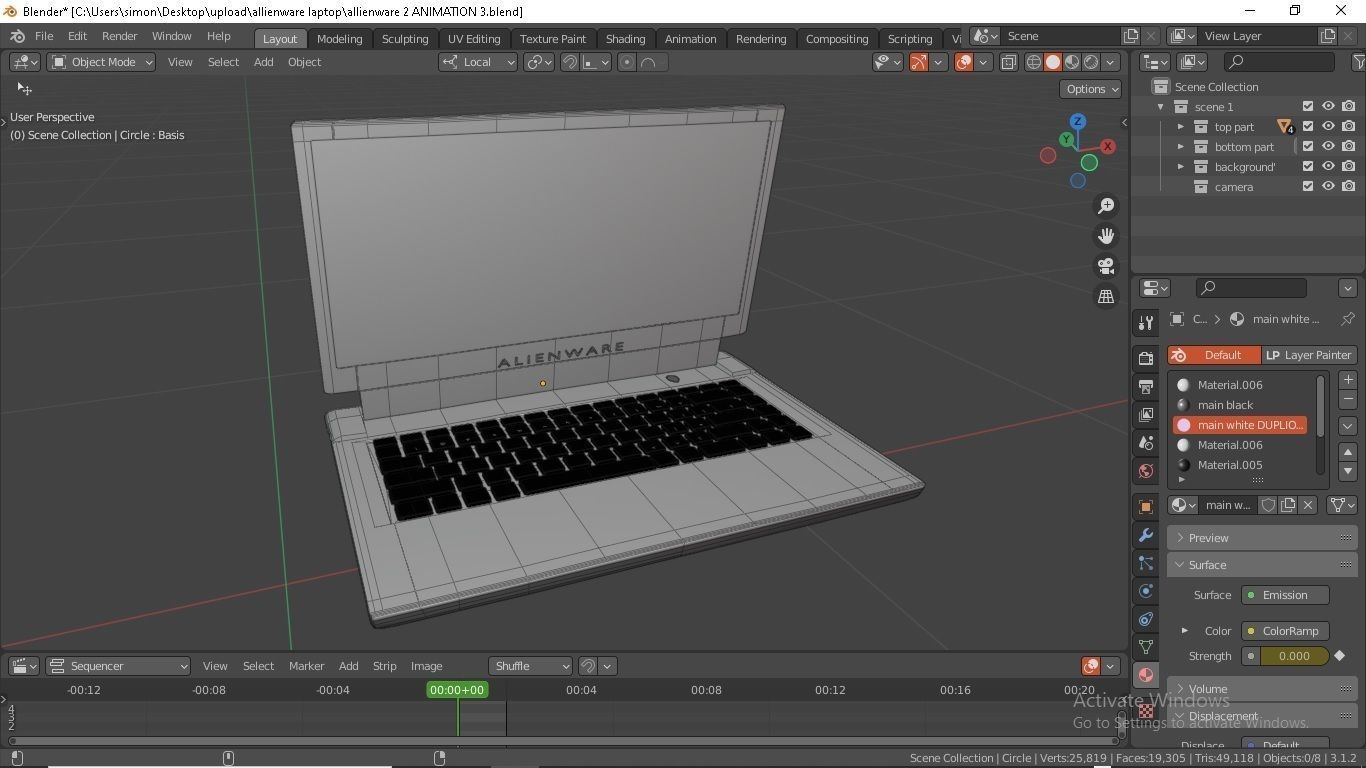Open the viewport Options dropdown
Viewport: 1366px width, 768px height.
(x=1091, y=89)
